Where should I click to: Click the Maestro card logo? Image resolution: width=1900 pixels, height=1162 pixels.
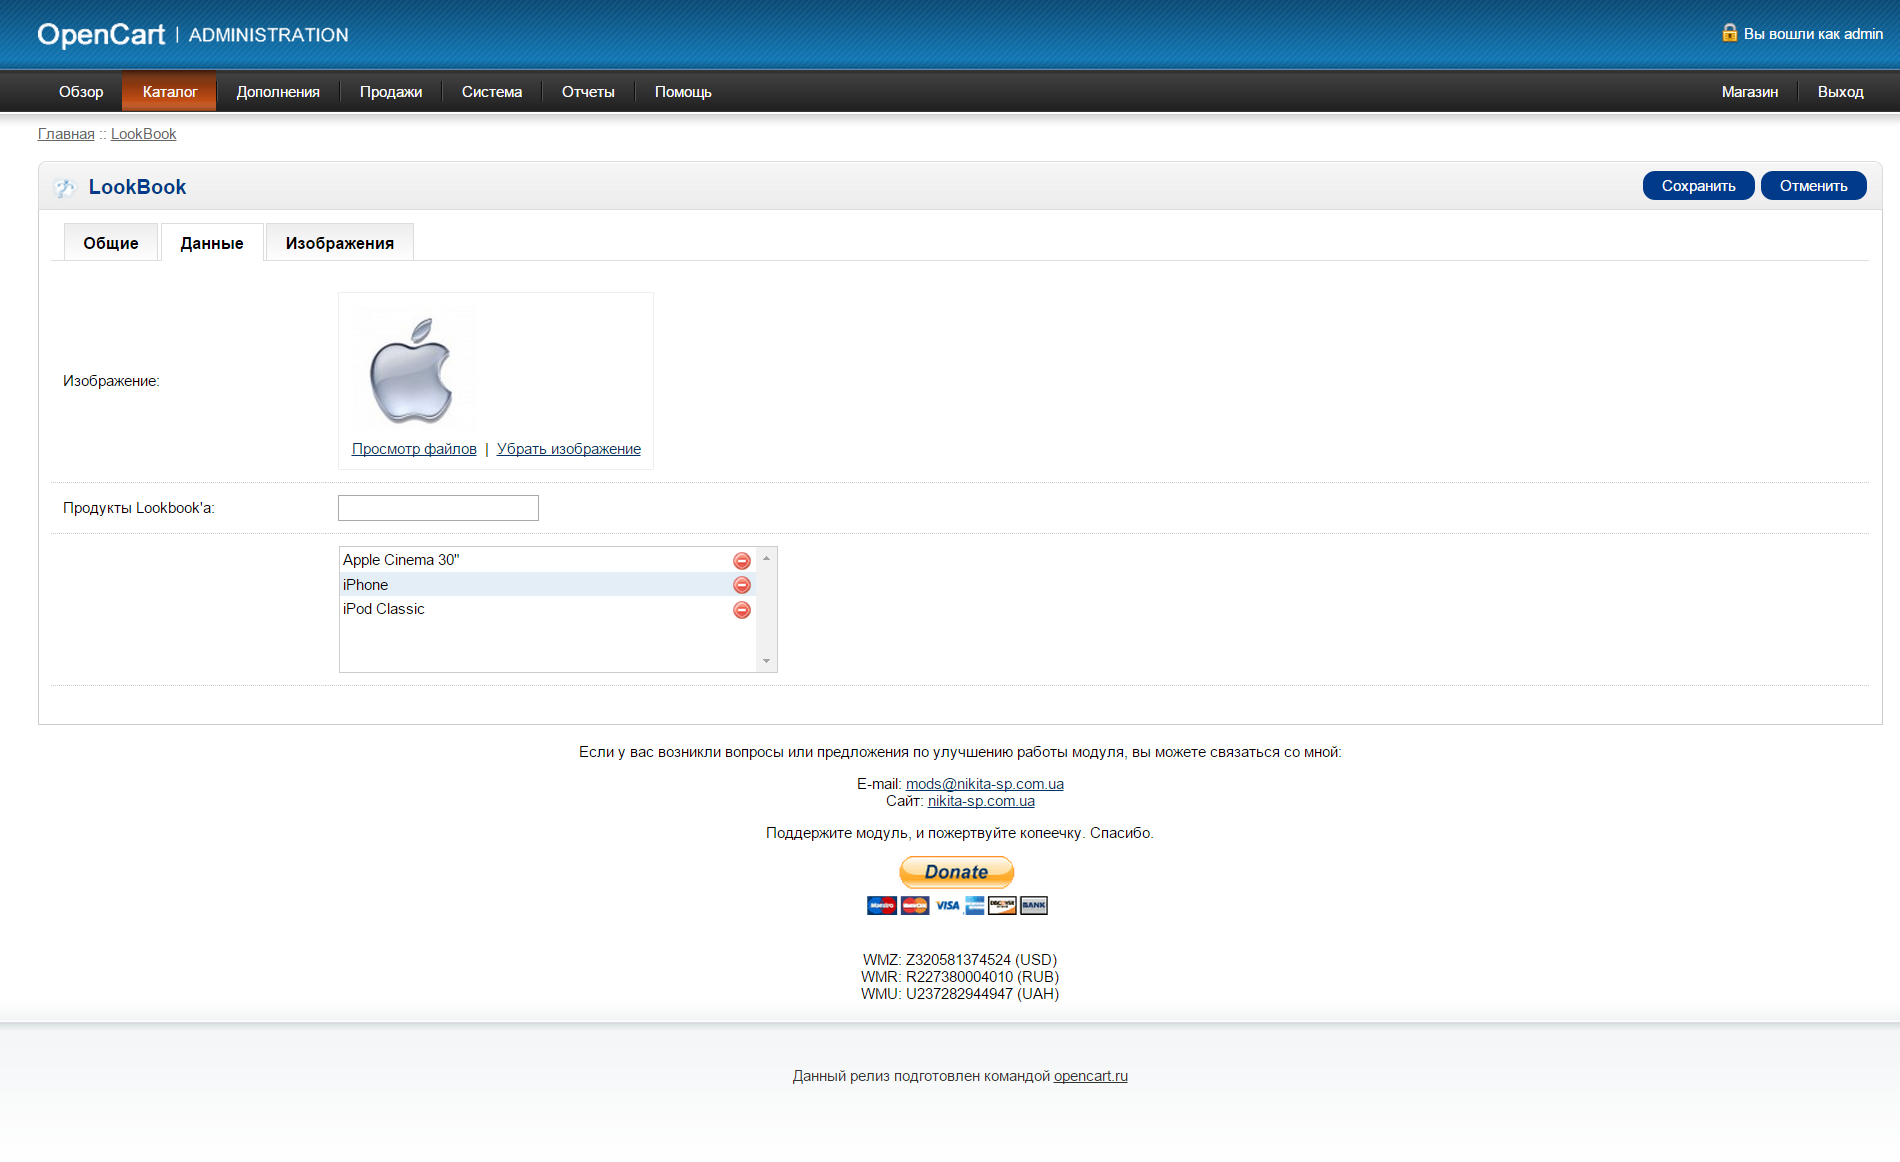click(882, 906)
